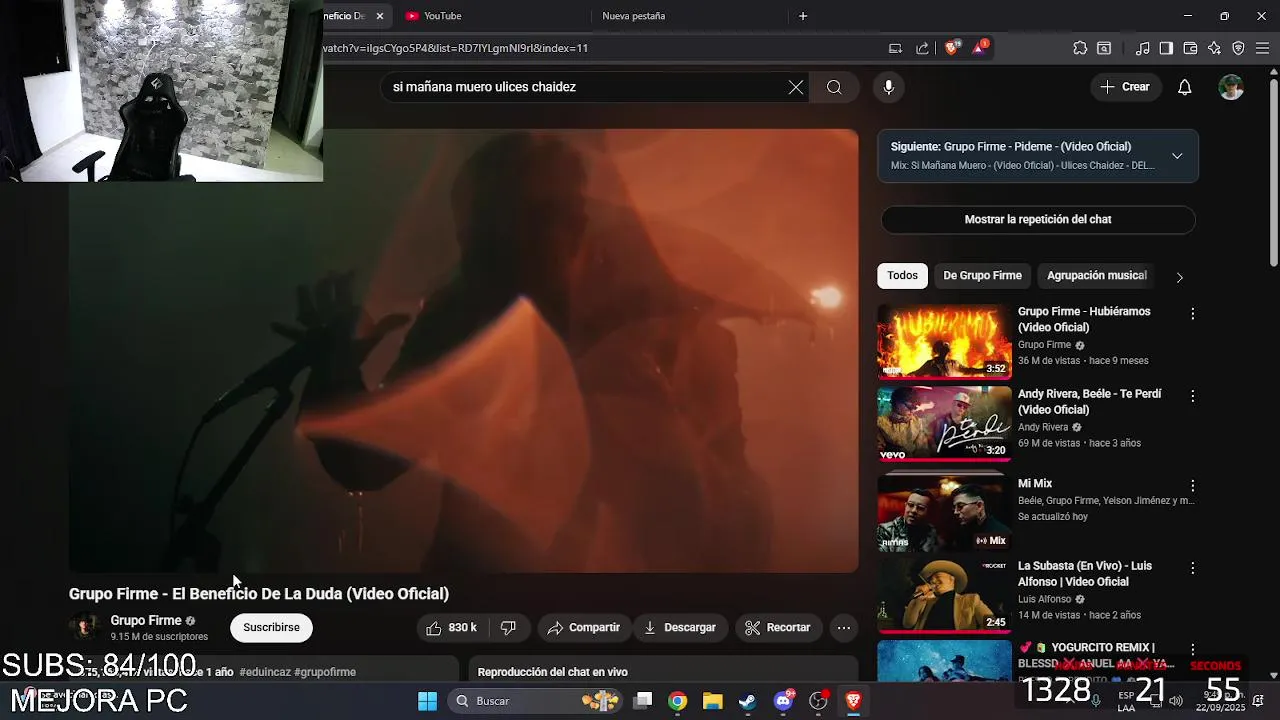Click the browser address bar URL

[455, 48]
